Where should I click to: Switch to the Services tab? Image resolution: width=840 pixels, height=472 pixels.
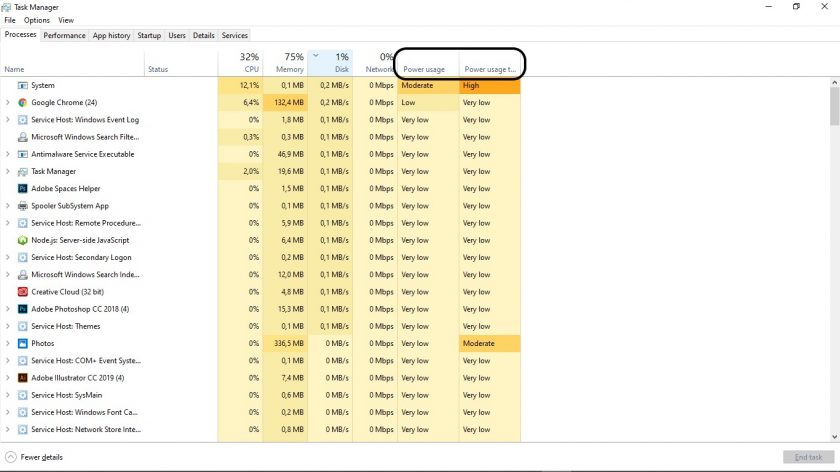click(x=235, y=35)
